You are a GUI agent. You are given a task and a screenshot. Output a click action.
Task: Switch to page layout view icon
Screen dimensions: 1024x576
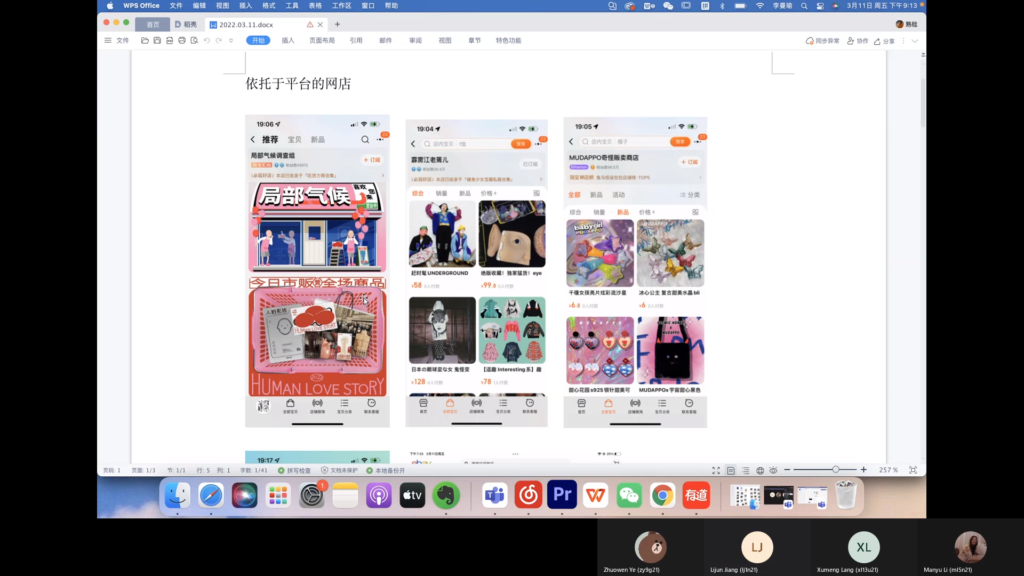coord(731,470)
